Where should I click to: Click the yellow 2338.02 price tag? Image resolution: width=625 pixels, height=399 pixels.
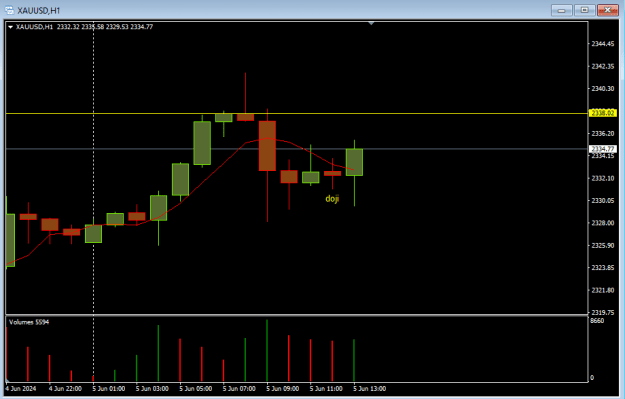(602, 113)
